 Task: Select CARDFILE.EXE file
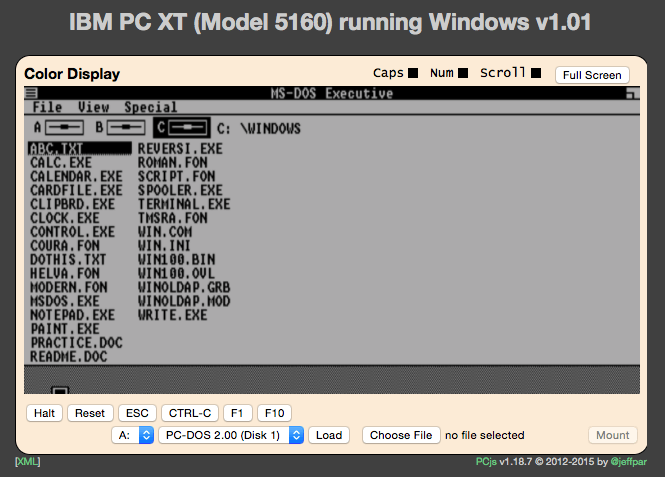click(76, 190)
